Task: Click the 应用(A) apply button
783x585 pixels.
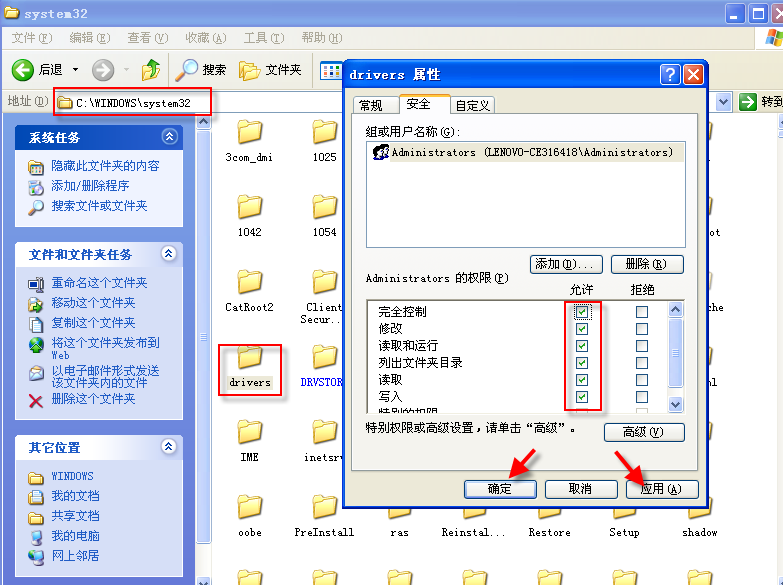Action: click(x=662, y=489)
